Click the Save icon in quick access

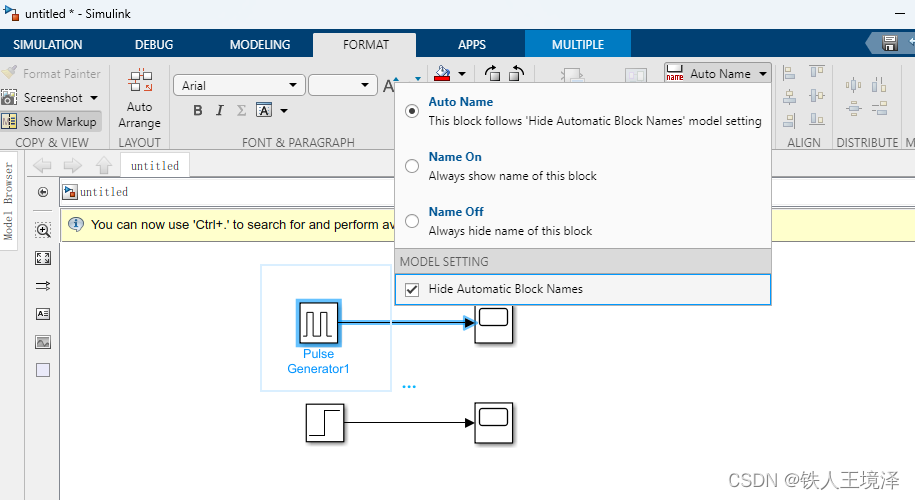(x=889, y=43)
